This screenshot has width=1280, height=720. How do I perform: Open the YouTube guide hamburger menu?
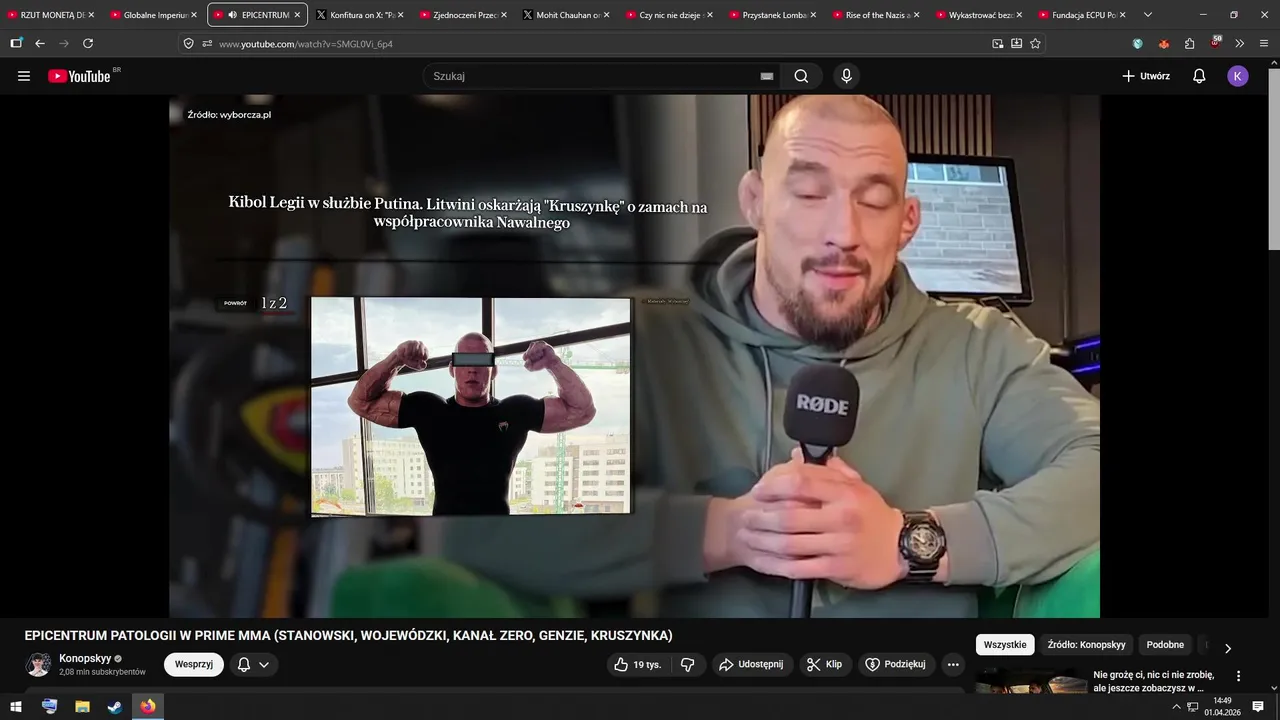[24, 76]
